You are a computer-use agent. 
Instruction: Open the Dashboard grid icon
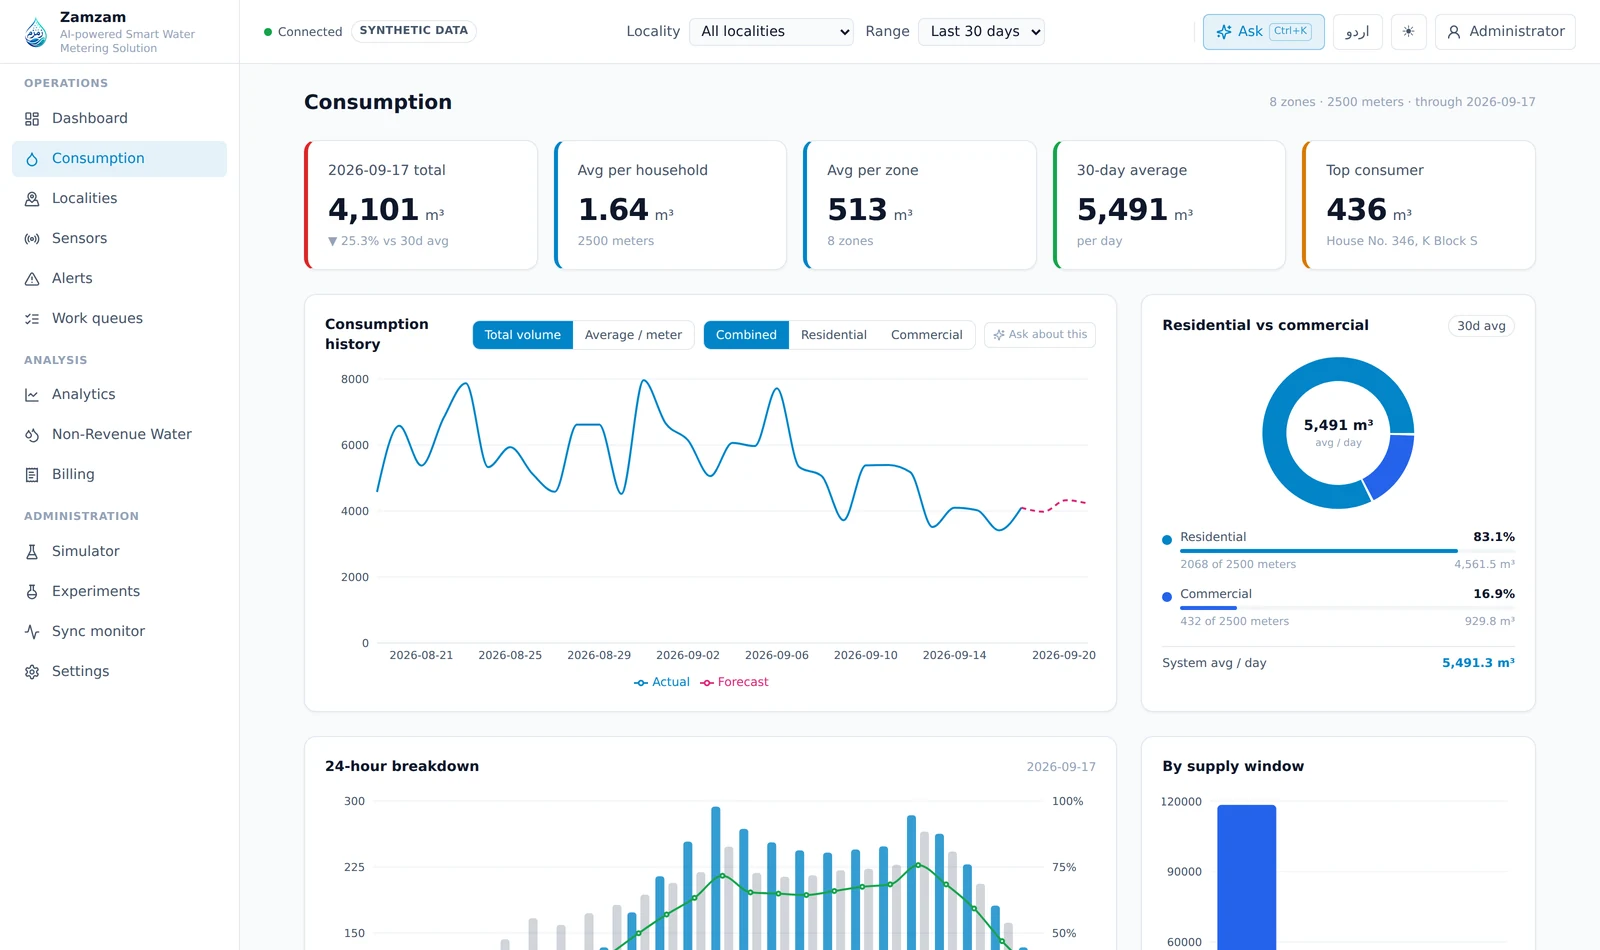coord(32,119)
